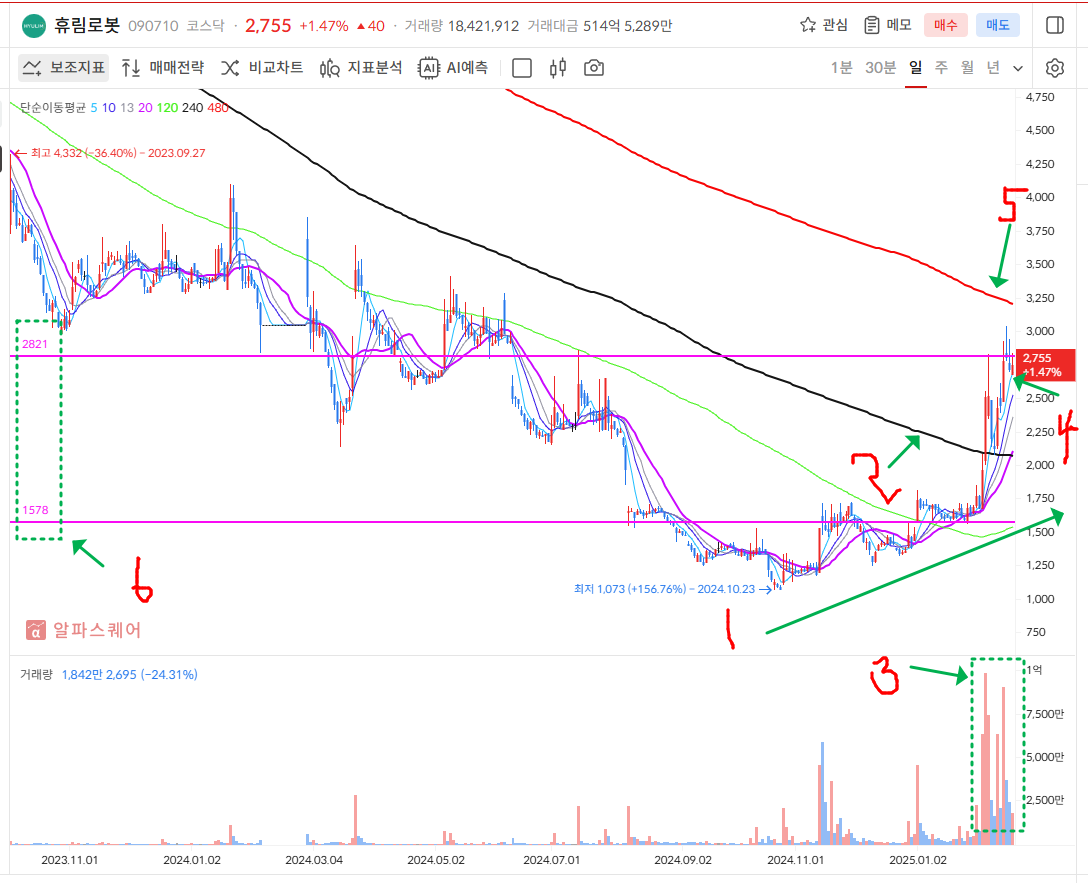The image size is (1088, 883).
Task: Open the 메모 memo notepad
Action: pos(887,26)
